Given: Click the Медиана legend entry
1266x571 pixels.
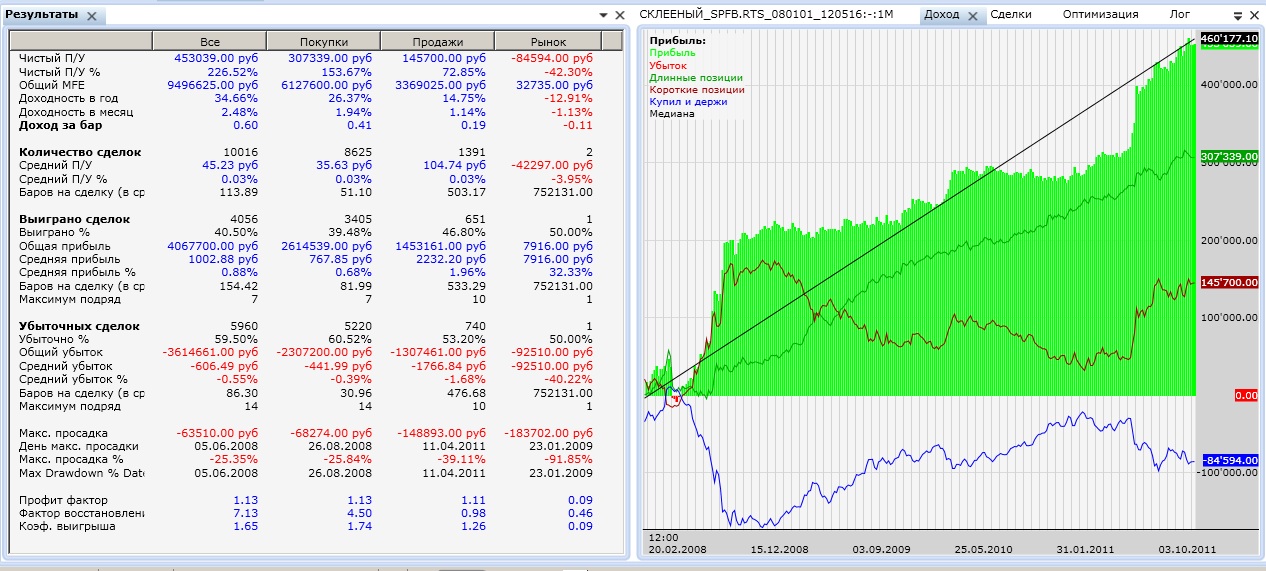Looking at the screenshot, I should coord(672,113).
